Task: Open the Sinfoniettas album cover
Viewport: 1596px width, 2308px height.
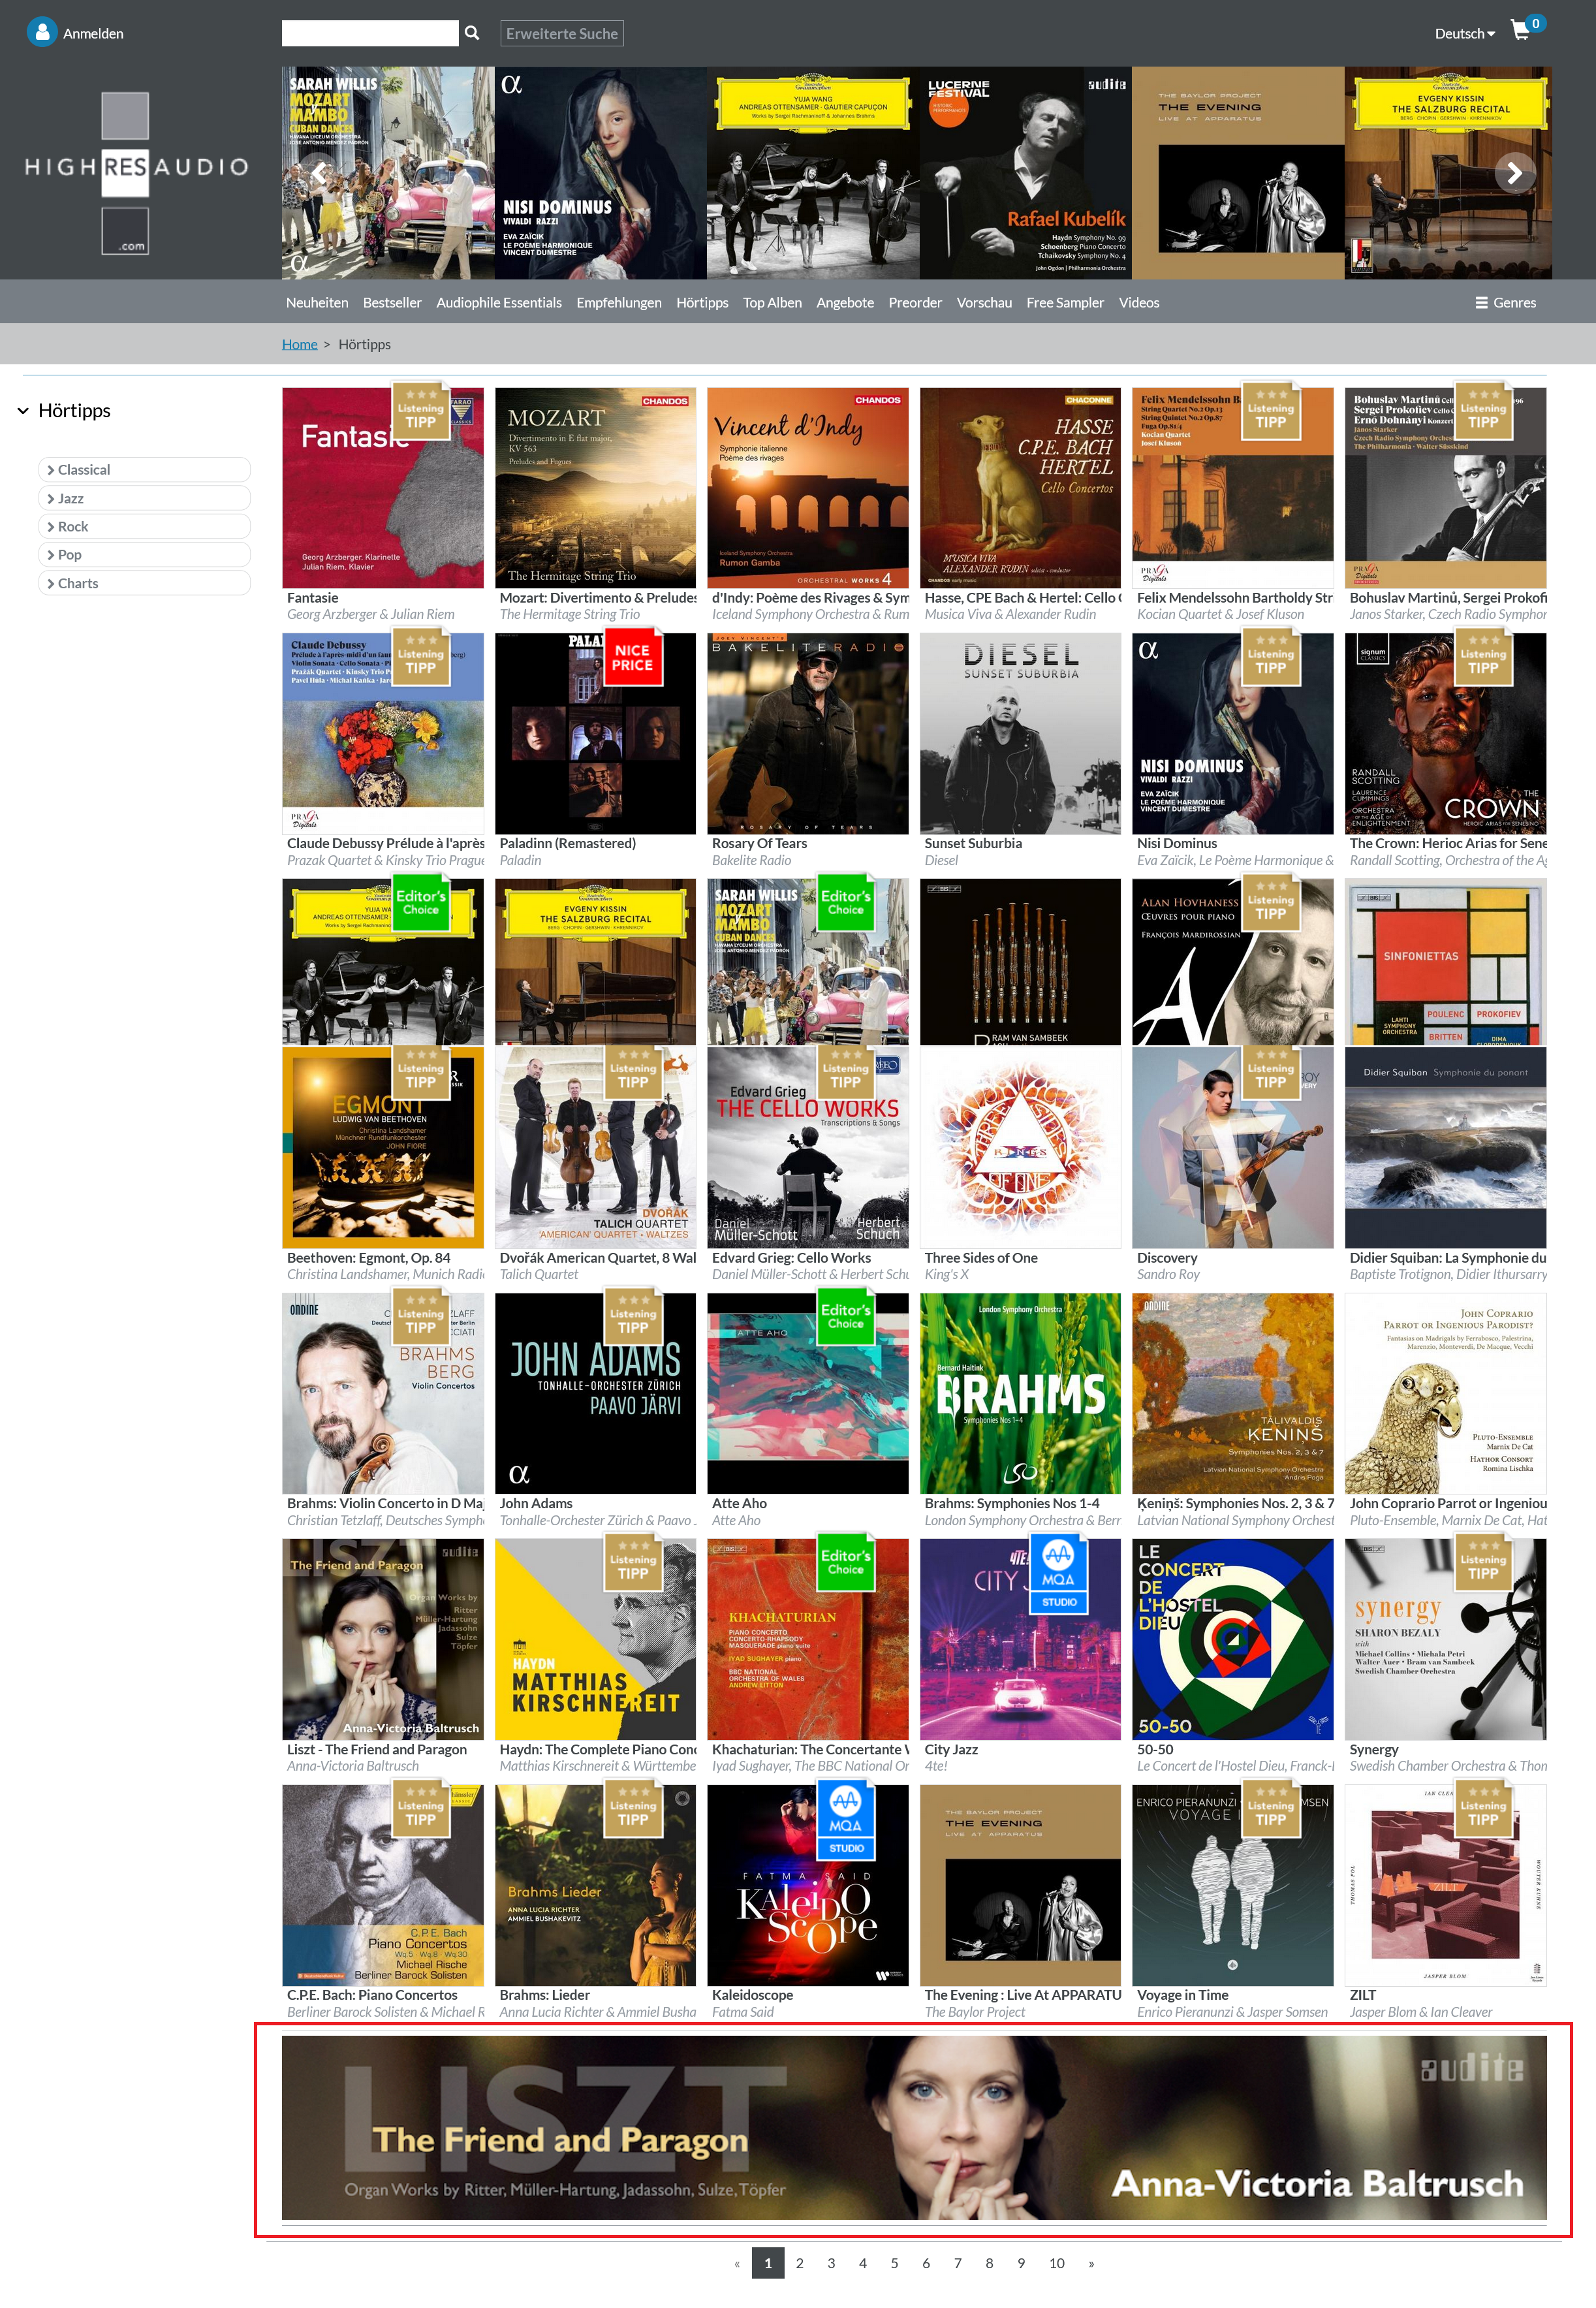Action: [x=1445, y=962]
